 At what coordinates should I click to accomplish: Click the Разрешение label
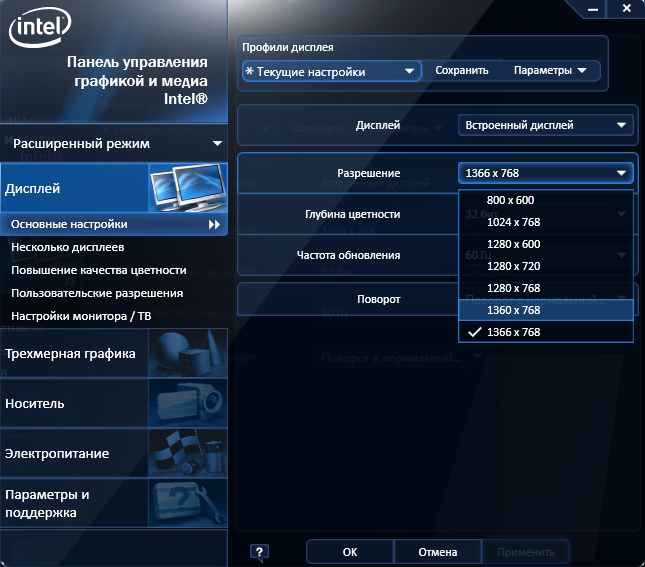369,173
